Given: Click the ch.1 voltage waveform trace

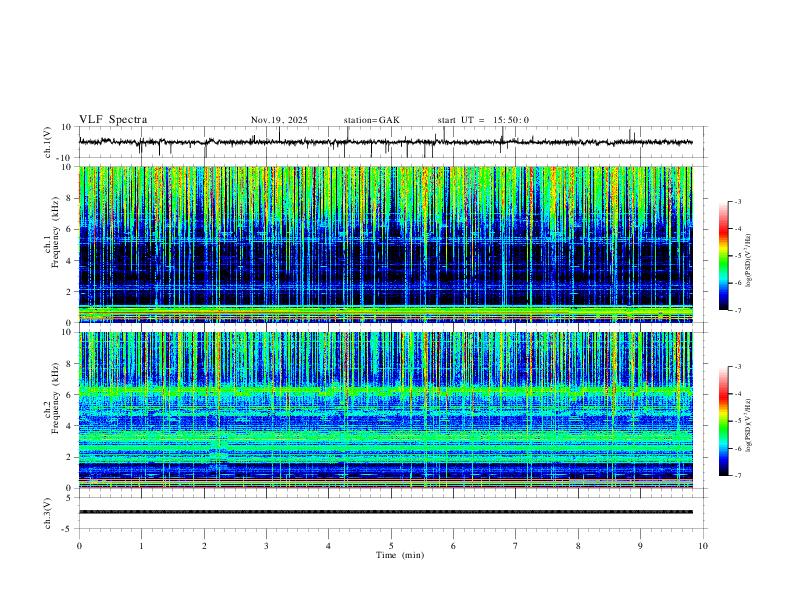Looking at the screenshot, I should coord(386,142).
